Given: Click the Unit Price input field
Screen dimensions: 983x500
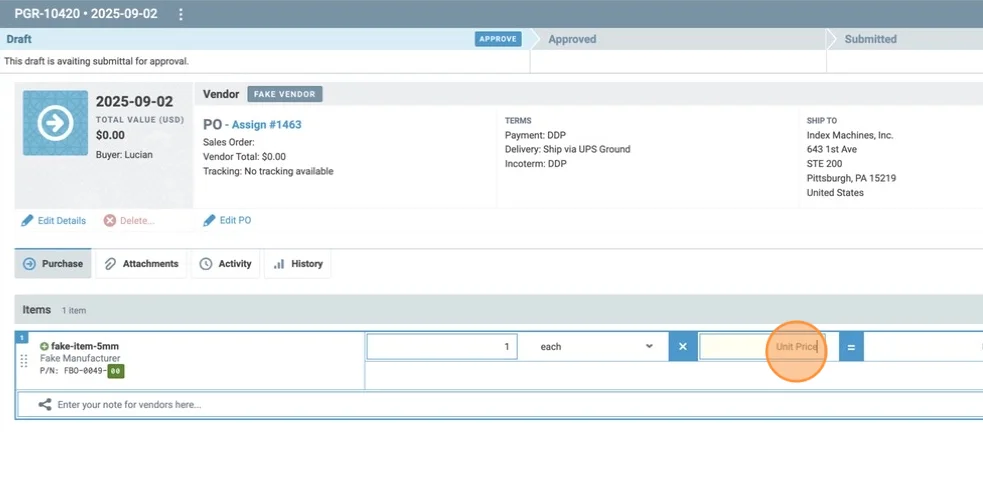Looking at the screenshot, I should [x=761, y=347].
